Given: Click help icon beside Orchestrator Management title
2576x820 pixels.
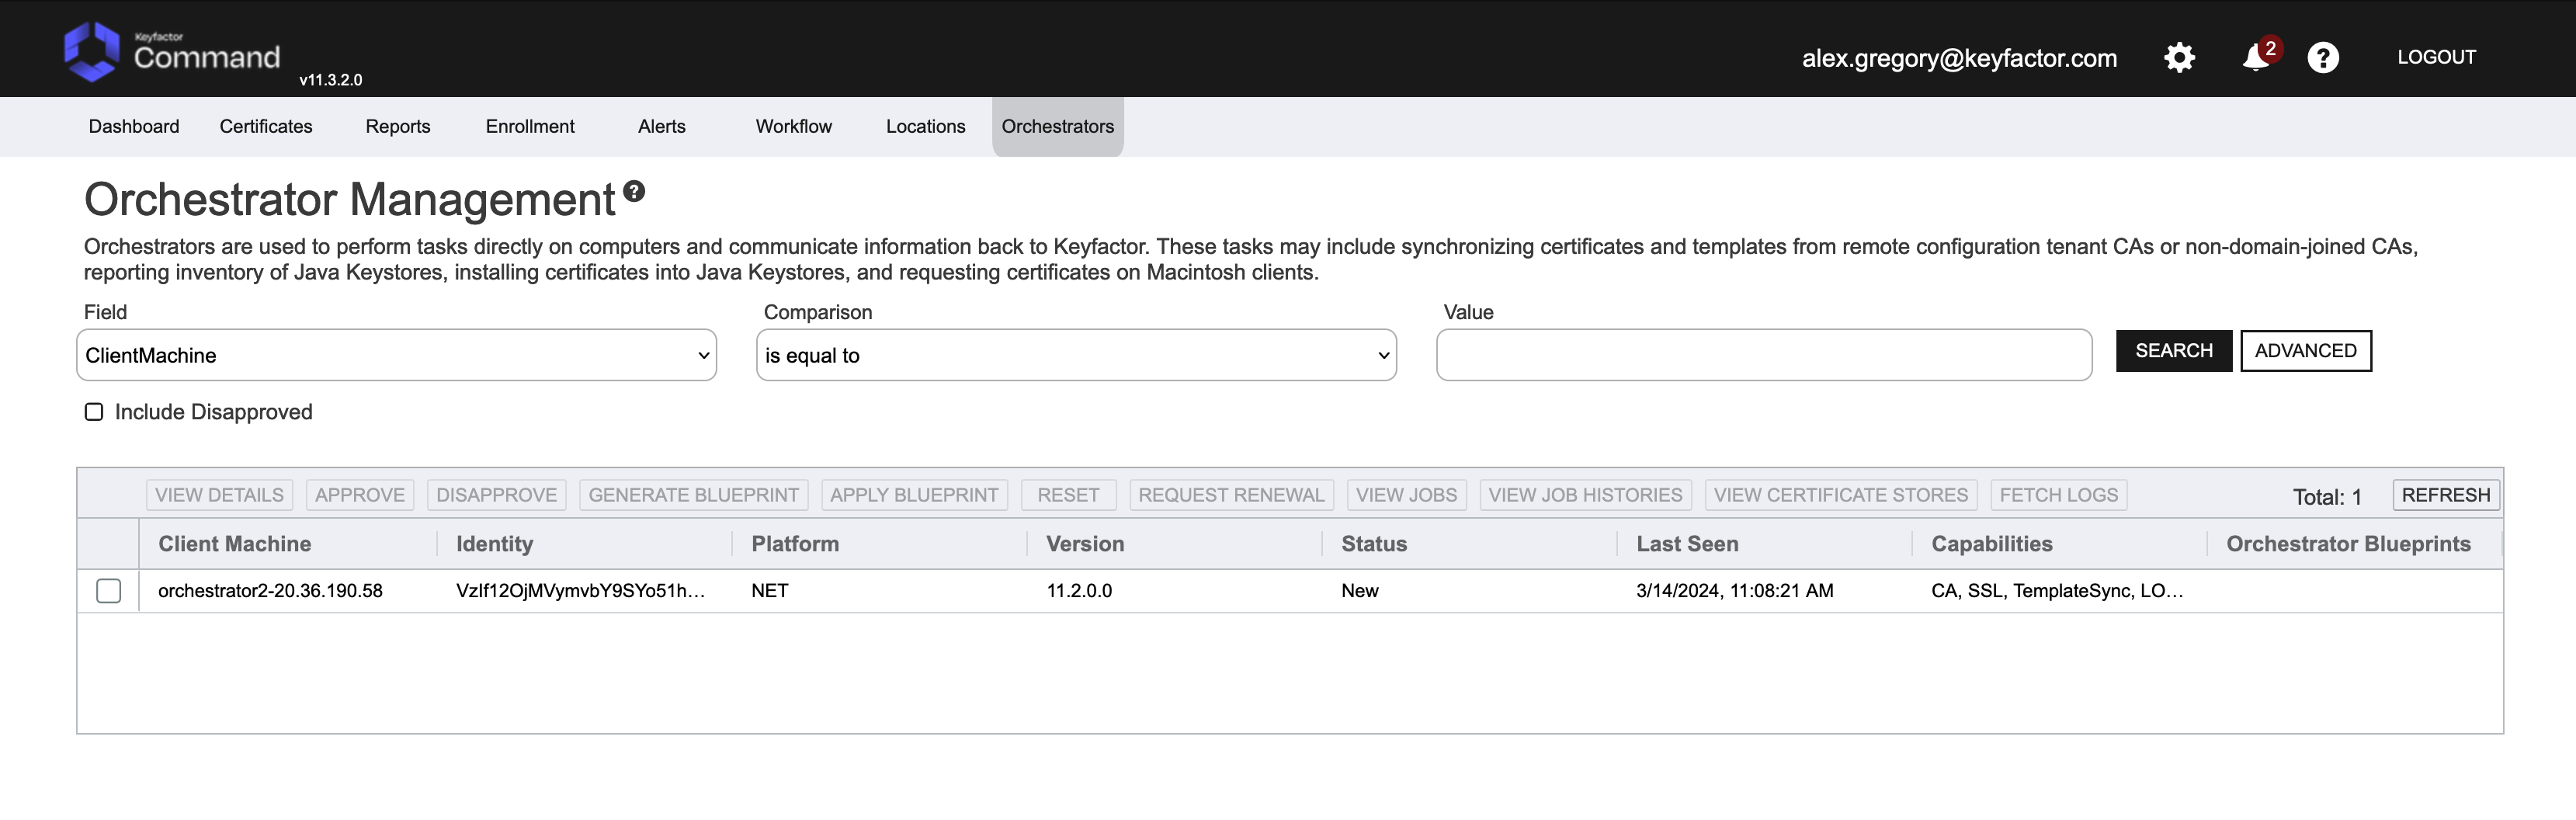Looking at the screenshot, I should click(x=634, y=191).
